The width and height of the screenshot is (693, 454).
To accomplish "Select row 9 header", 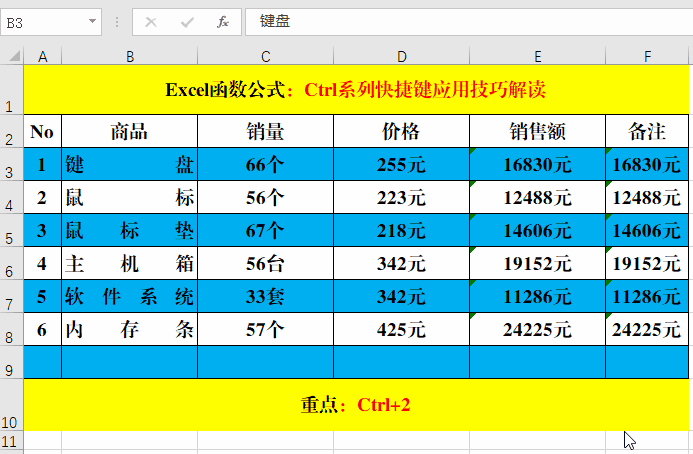I will click(x=11, y=362).
